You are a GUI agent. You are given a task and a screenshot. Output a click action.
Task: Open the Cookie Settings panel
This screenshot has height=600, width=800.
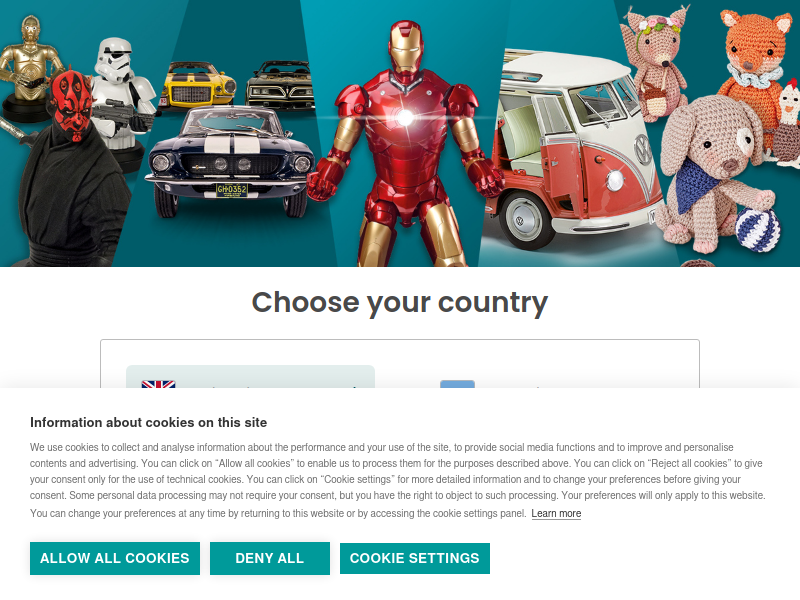pos(415,558)
